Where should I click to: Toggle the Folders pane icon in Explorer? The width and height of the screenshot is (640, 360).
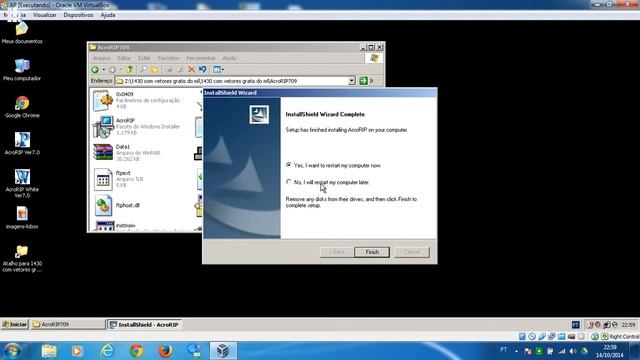(x=155, y=69)
